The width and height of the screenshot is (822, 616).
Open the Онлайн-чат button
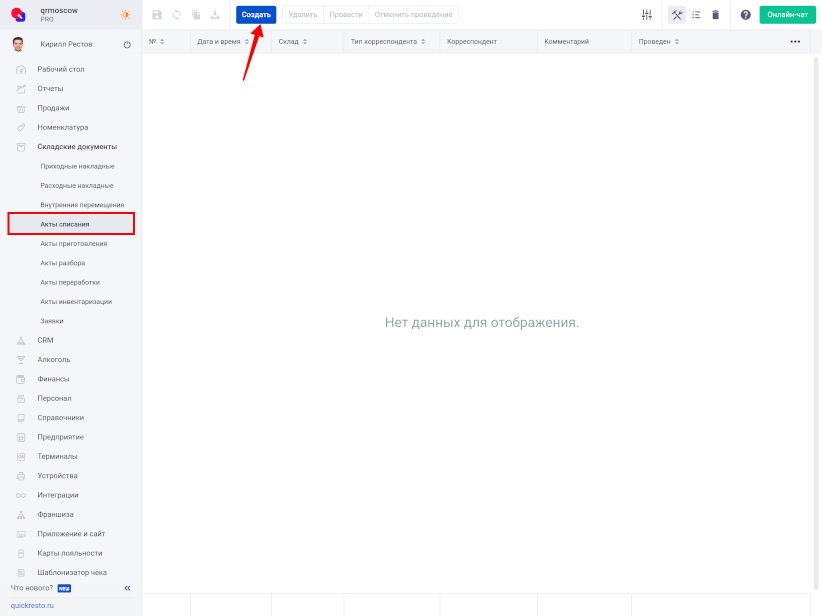(x=787, y=15)
